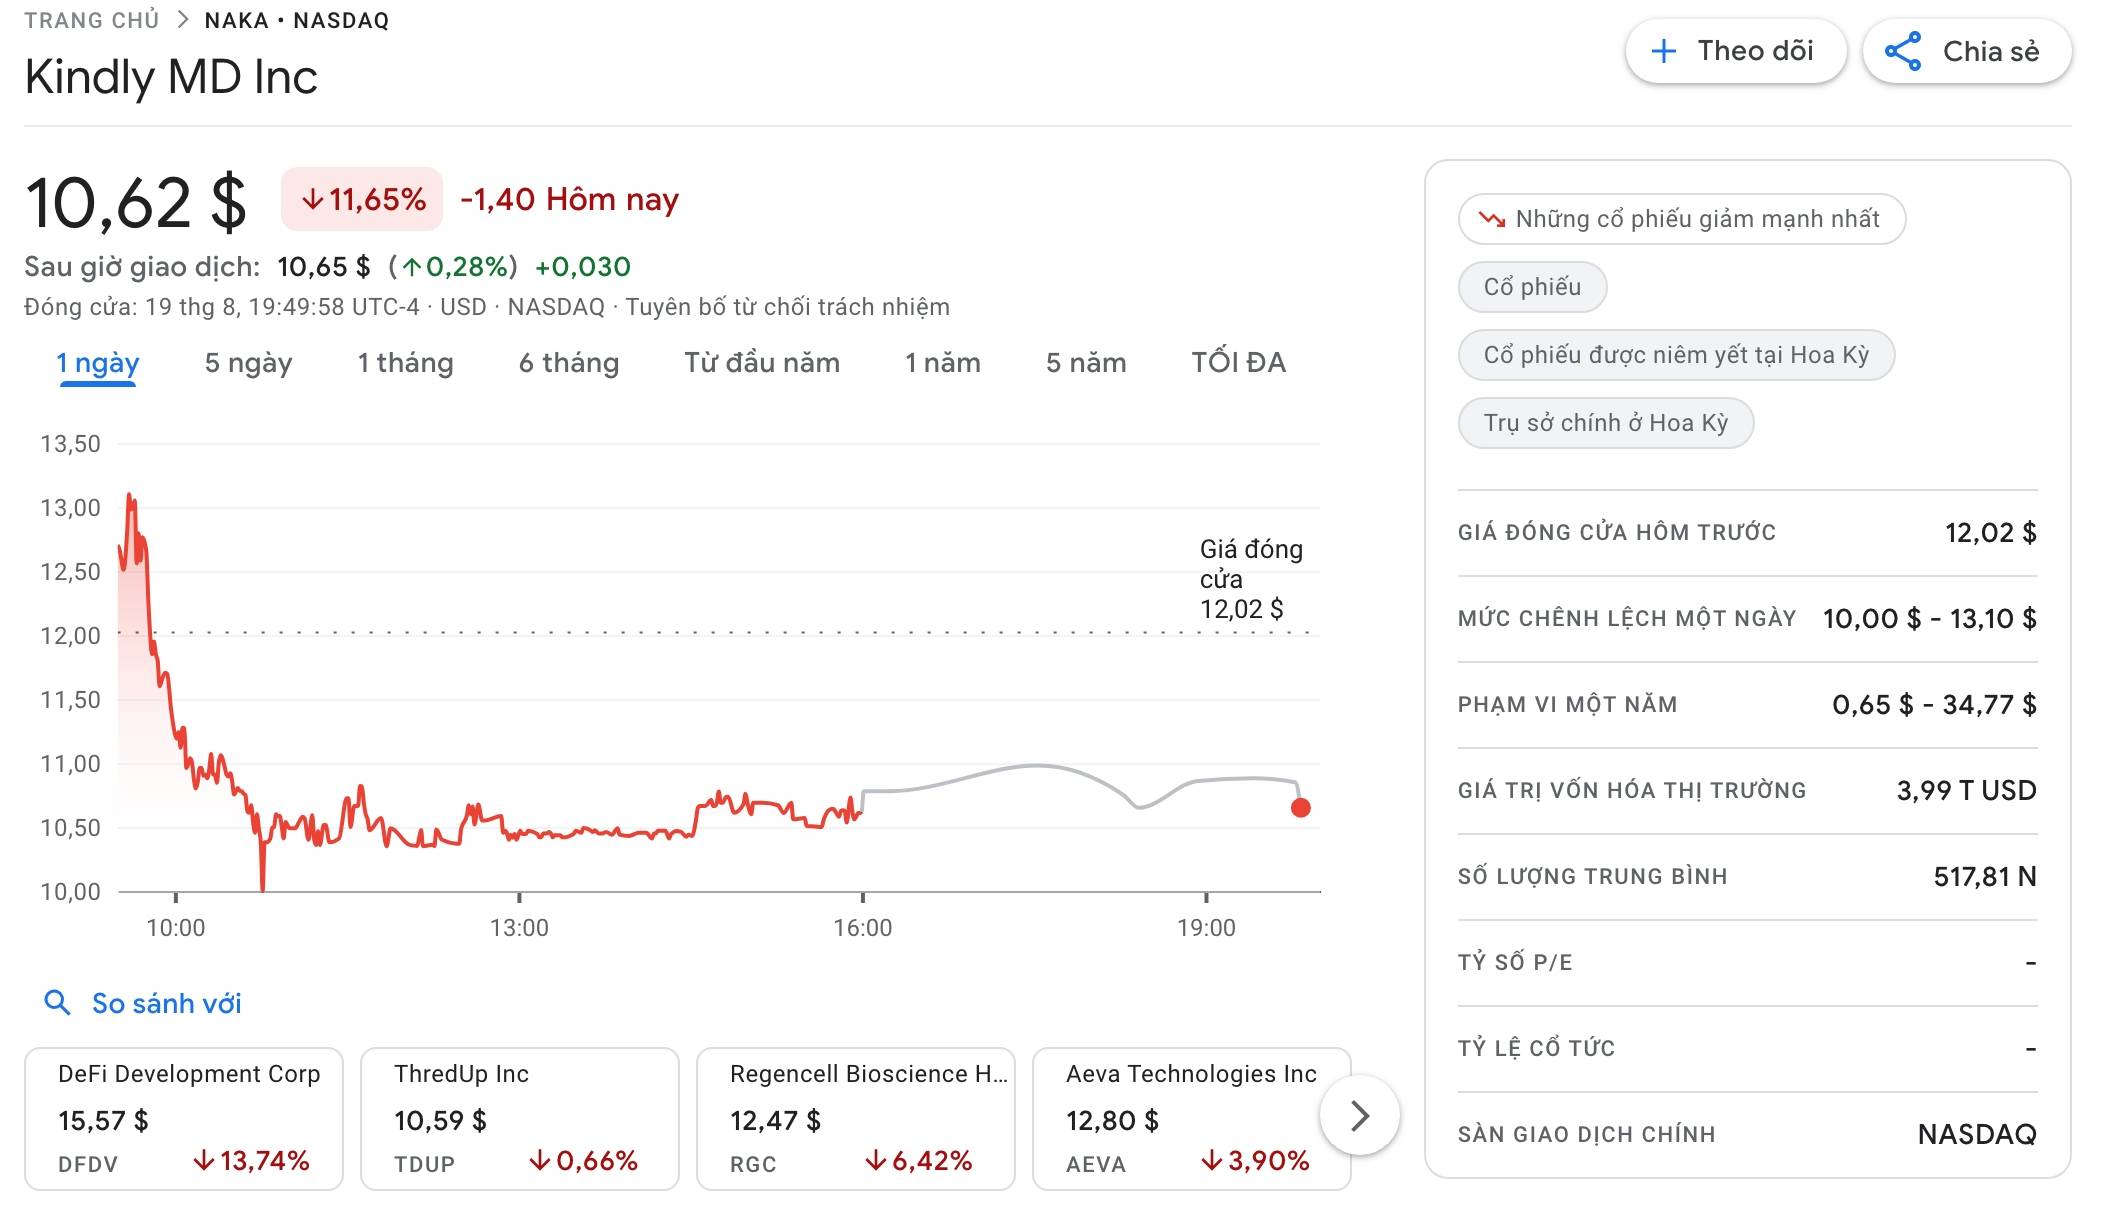The image size is (2101, 1206).
Task: Click the TDUP ticker symbol
Action: click(424, 1164)
